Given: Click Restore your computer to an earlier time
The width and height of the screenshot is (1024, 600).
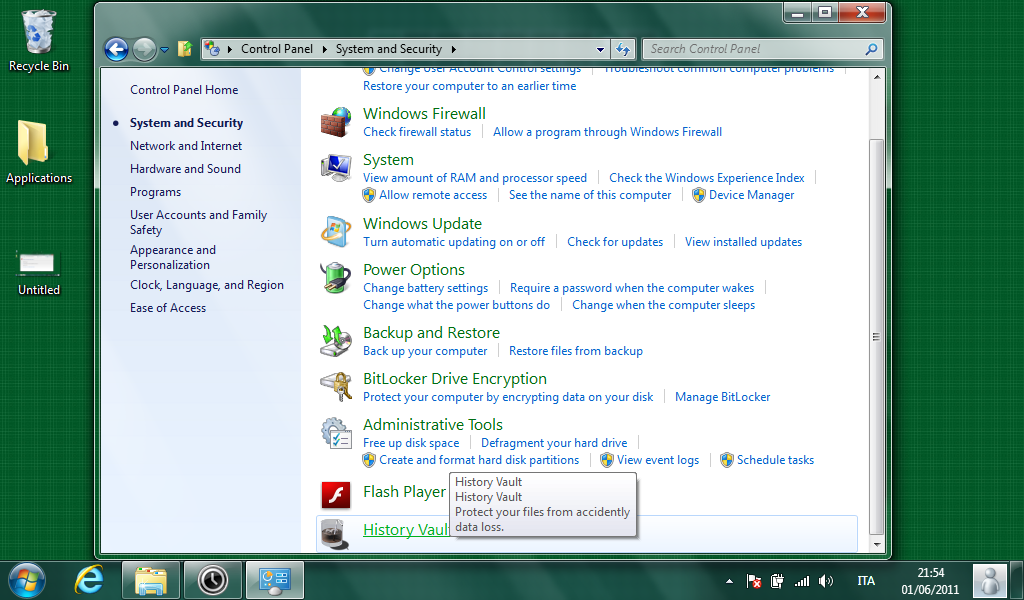Looking at the screenshot, I should pos(470,86).
